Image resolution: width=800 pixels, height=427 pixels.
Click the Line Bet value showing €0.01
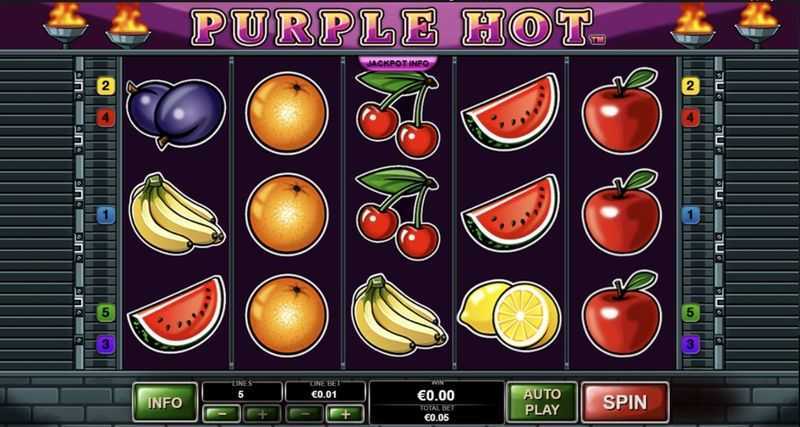(x=325, y=392)
